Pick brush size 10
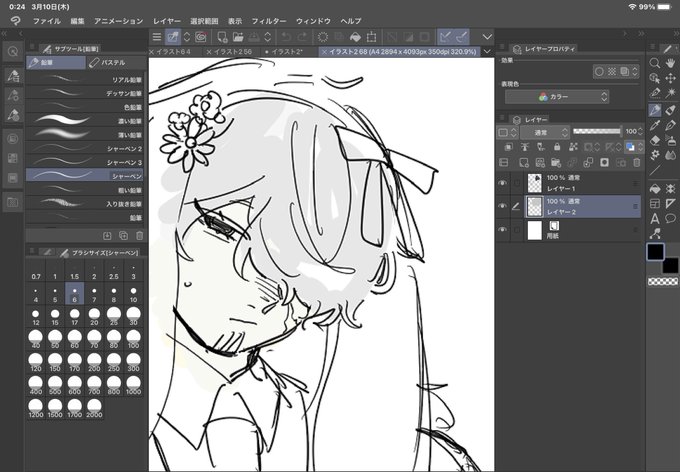 coord(133,295)
